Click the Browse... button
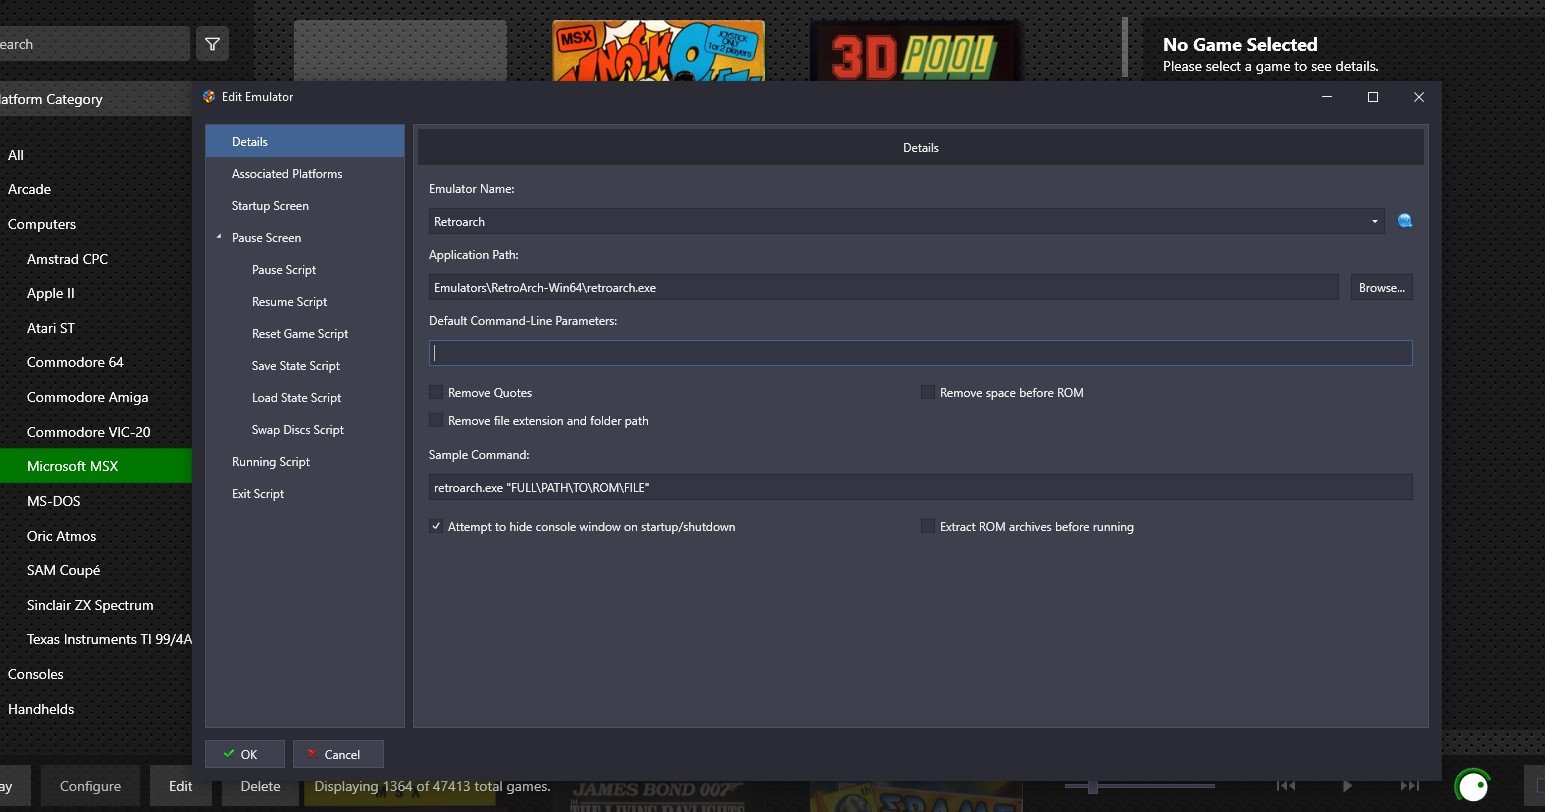 [1382, 287]
